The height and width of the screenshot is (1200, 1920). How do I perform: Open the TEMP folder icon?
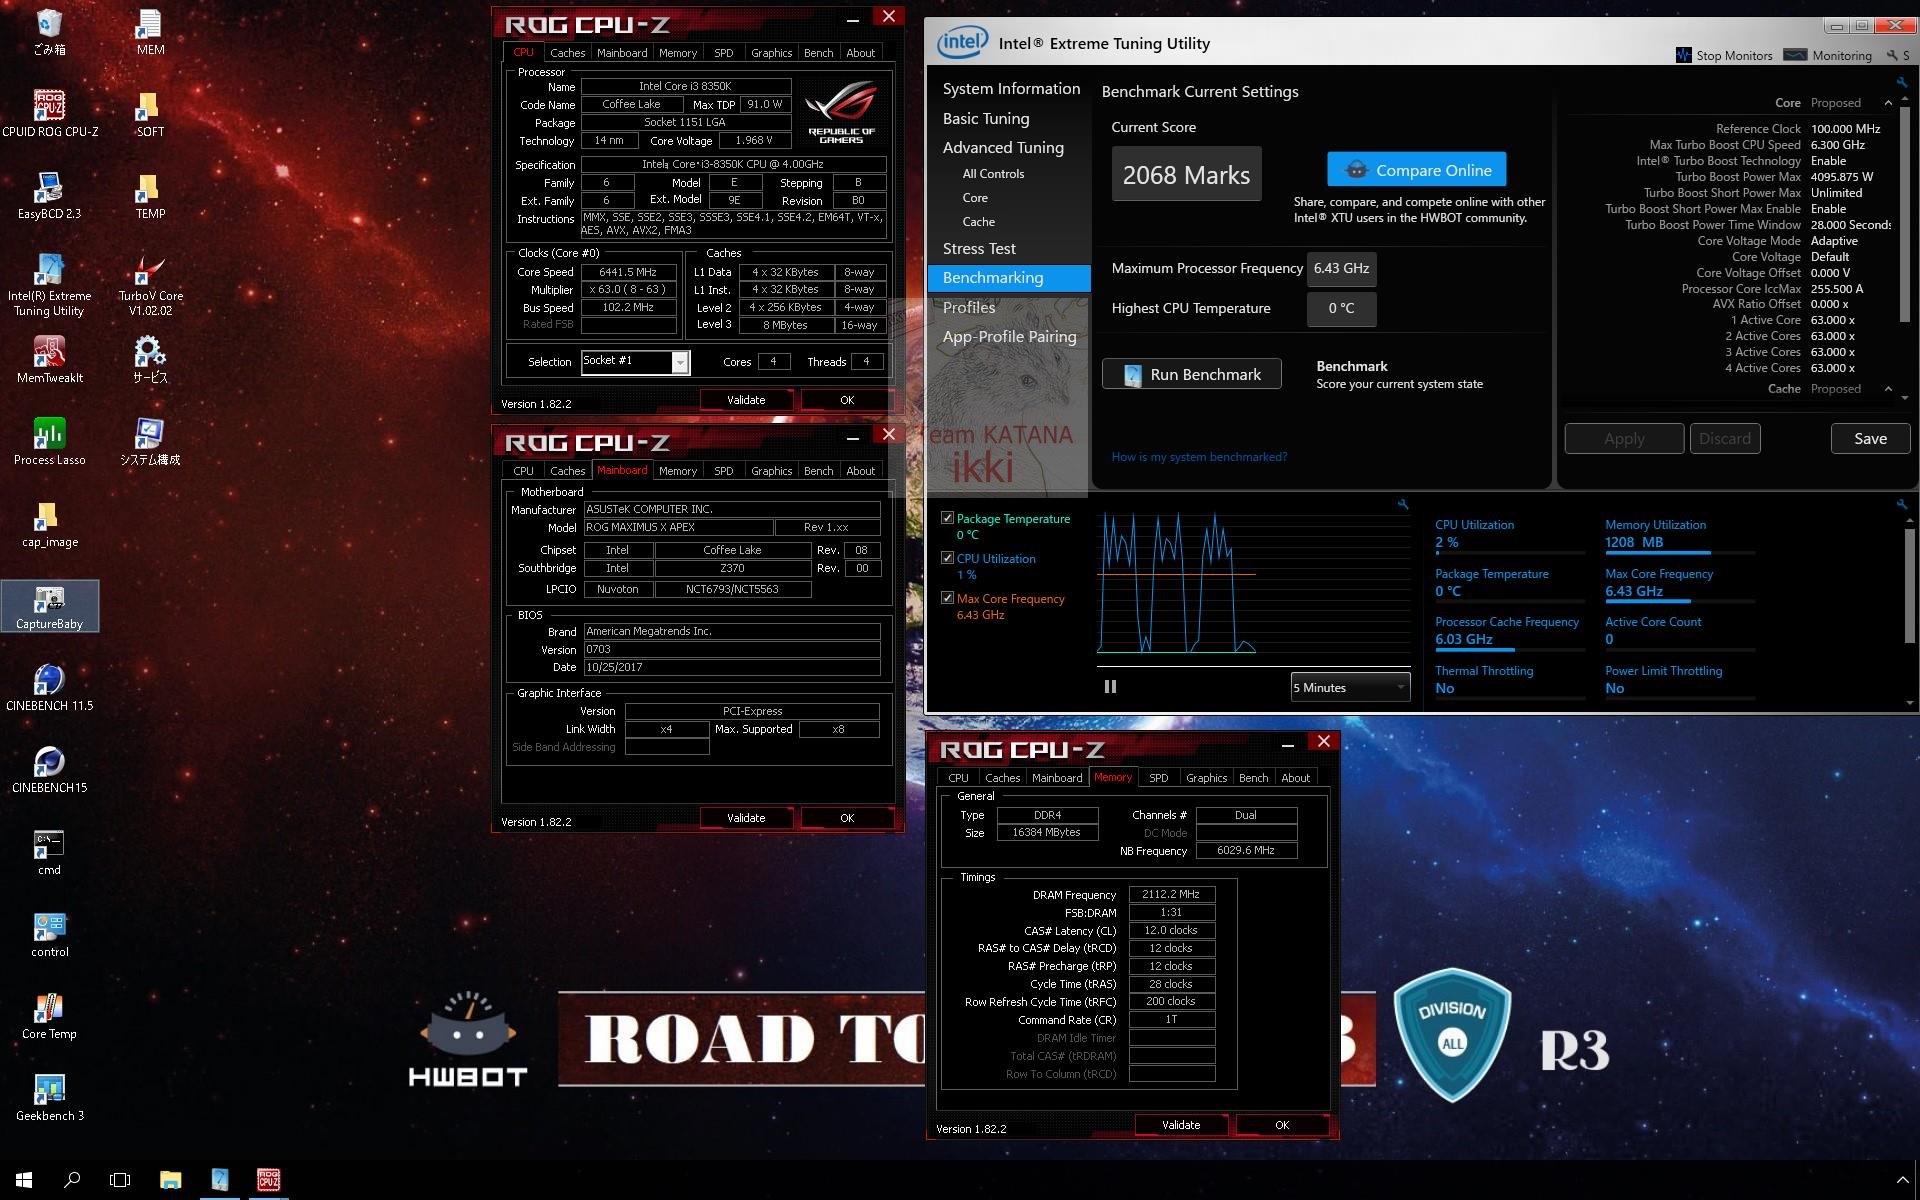[x=150, y=195]
